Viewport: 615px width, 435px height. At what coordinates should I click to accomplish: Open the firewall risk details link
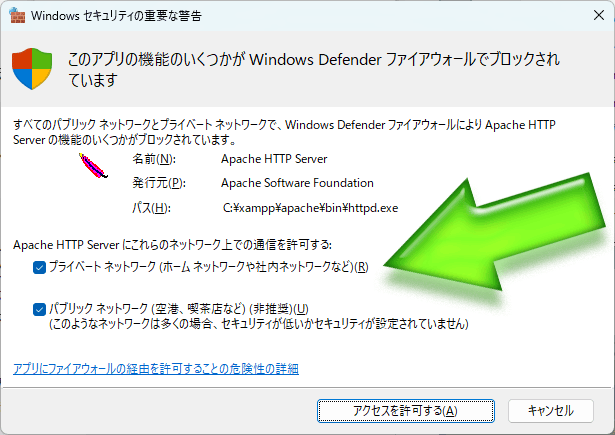[156, 369]
